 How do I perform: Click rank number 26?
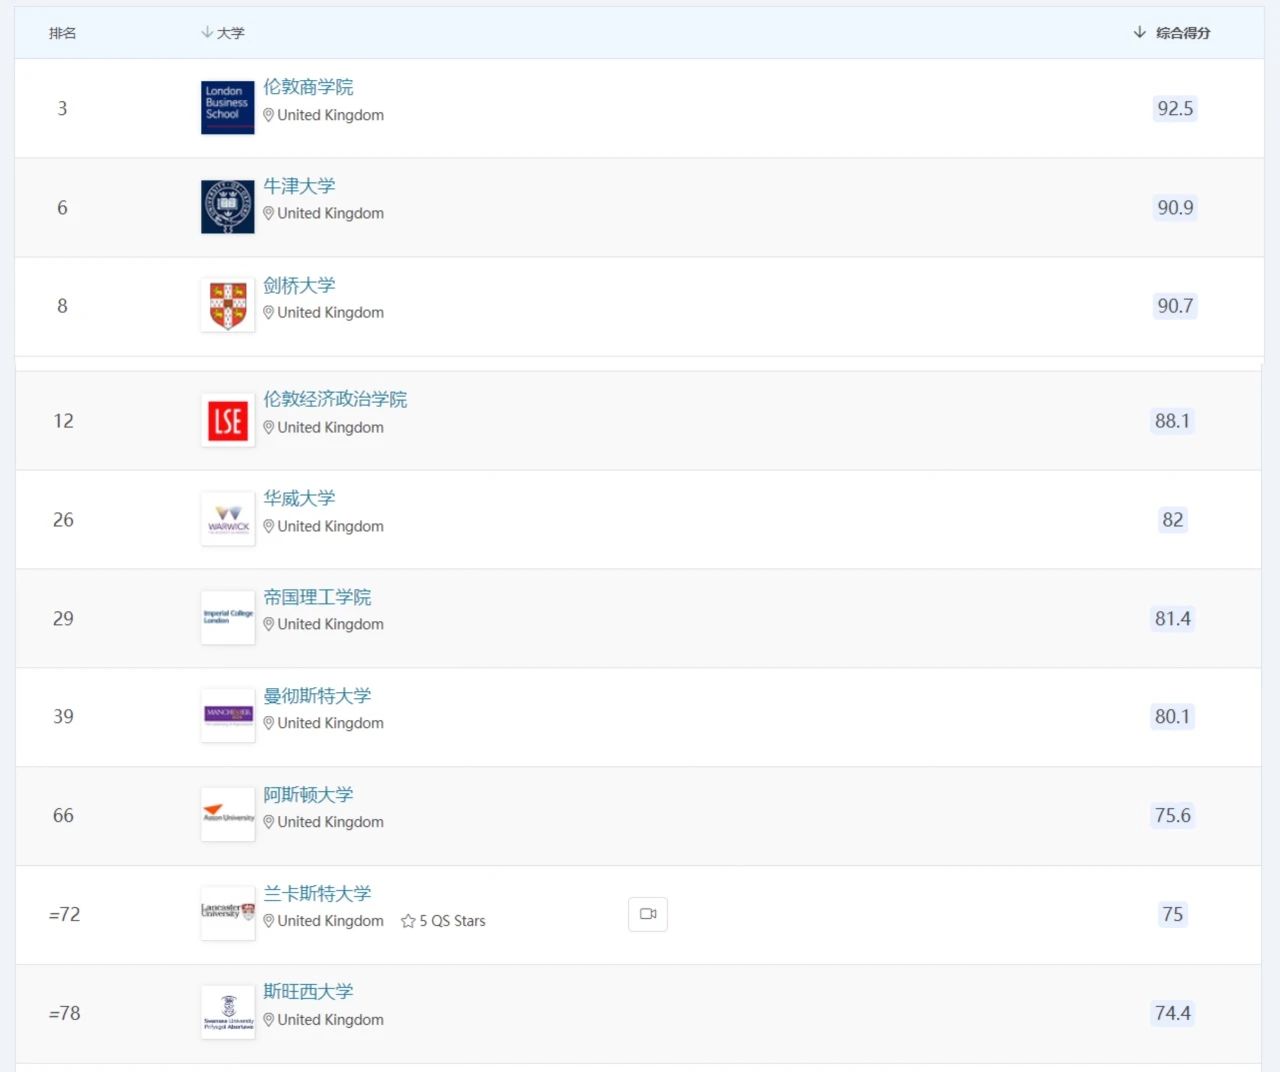click(x=63, y=520)
